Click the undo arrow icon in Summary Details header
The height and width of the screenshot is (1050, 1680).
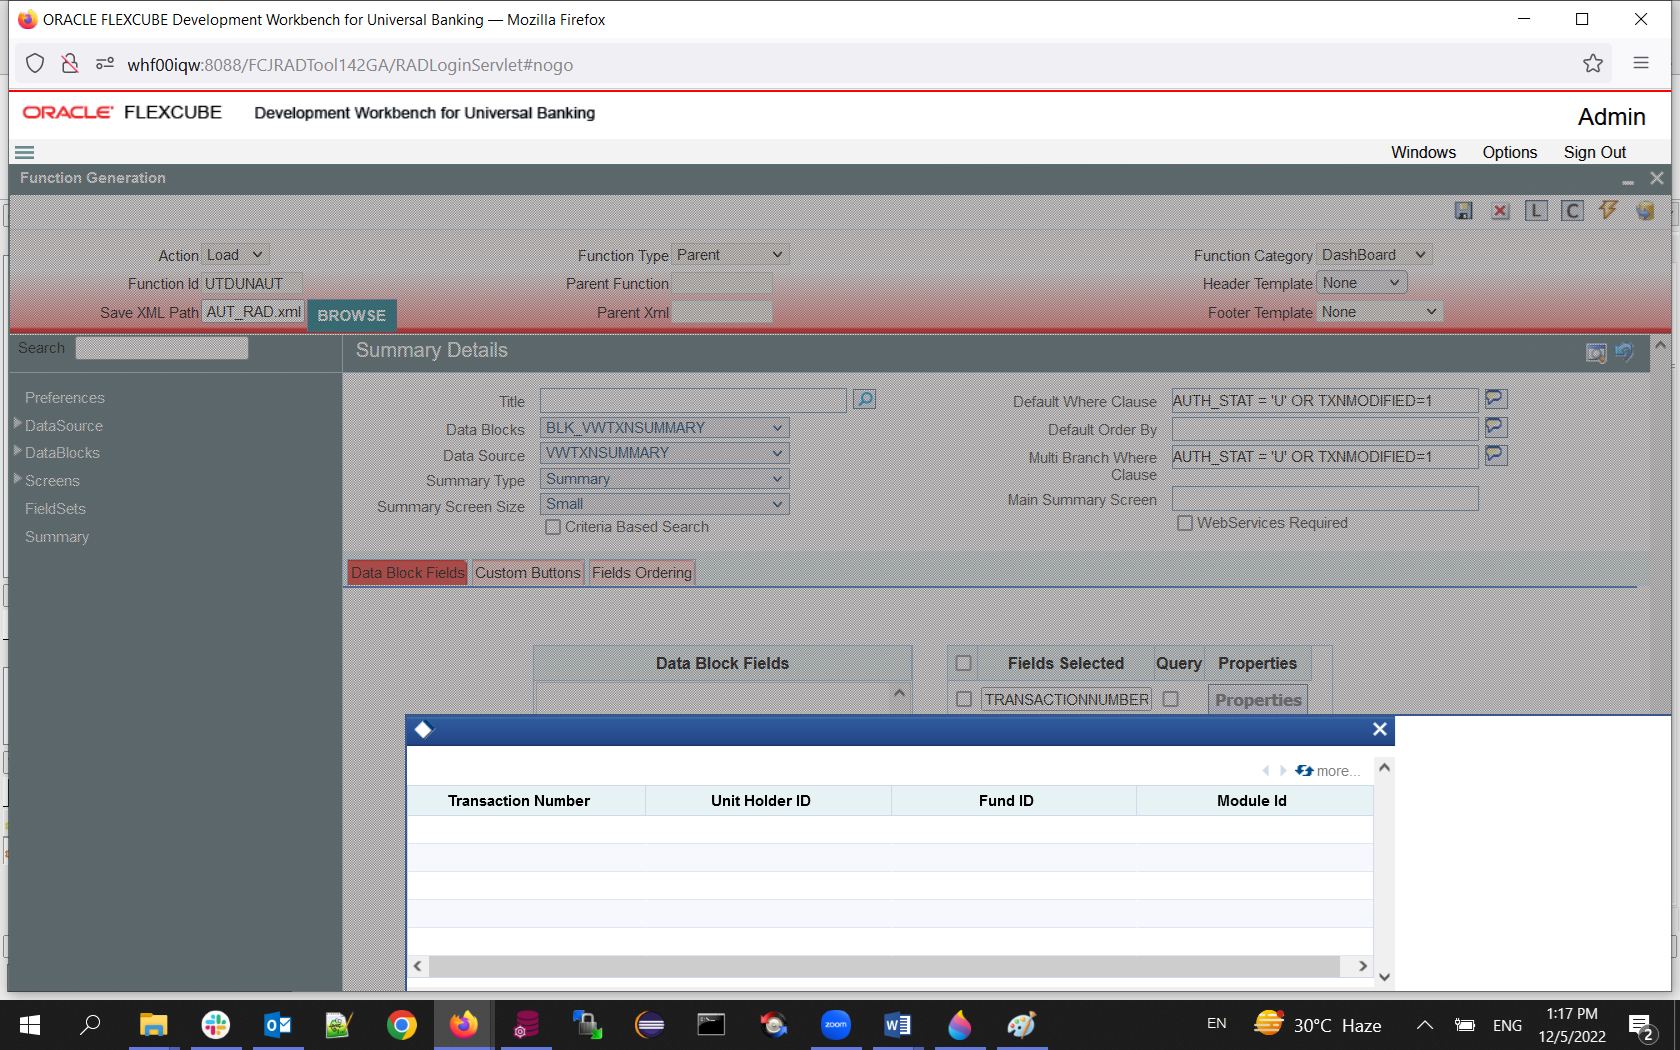pyautogui.click(x=1624, y=352)
